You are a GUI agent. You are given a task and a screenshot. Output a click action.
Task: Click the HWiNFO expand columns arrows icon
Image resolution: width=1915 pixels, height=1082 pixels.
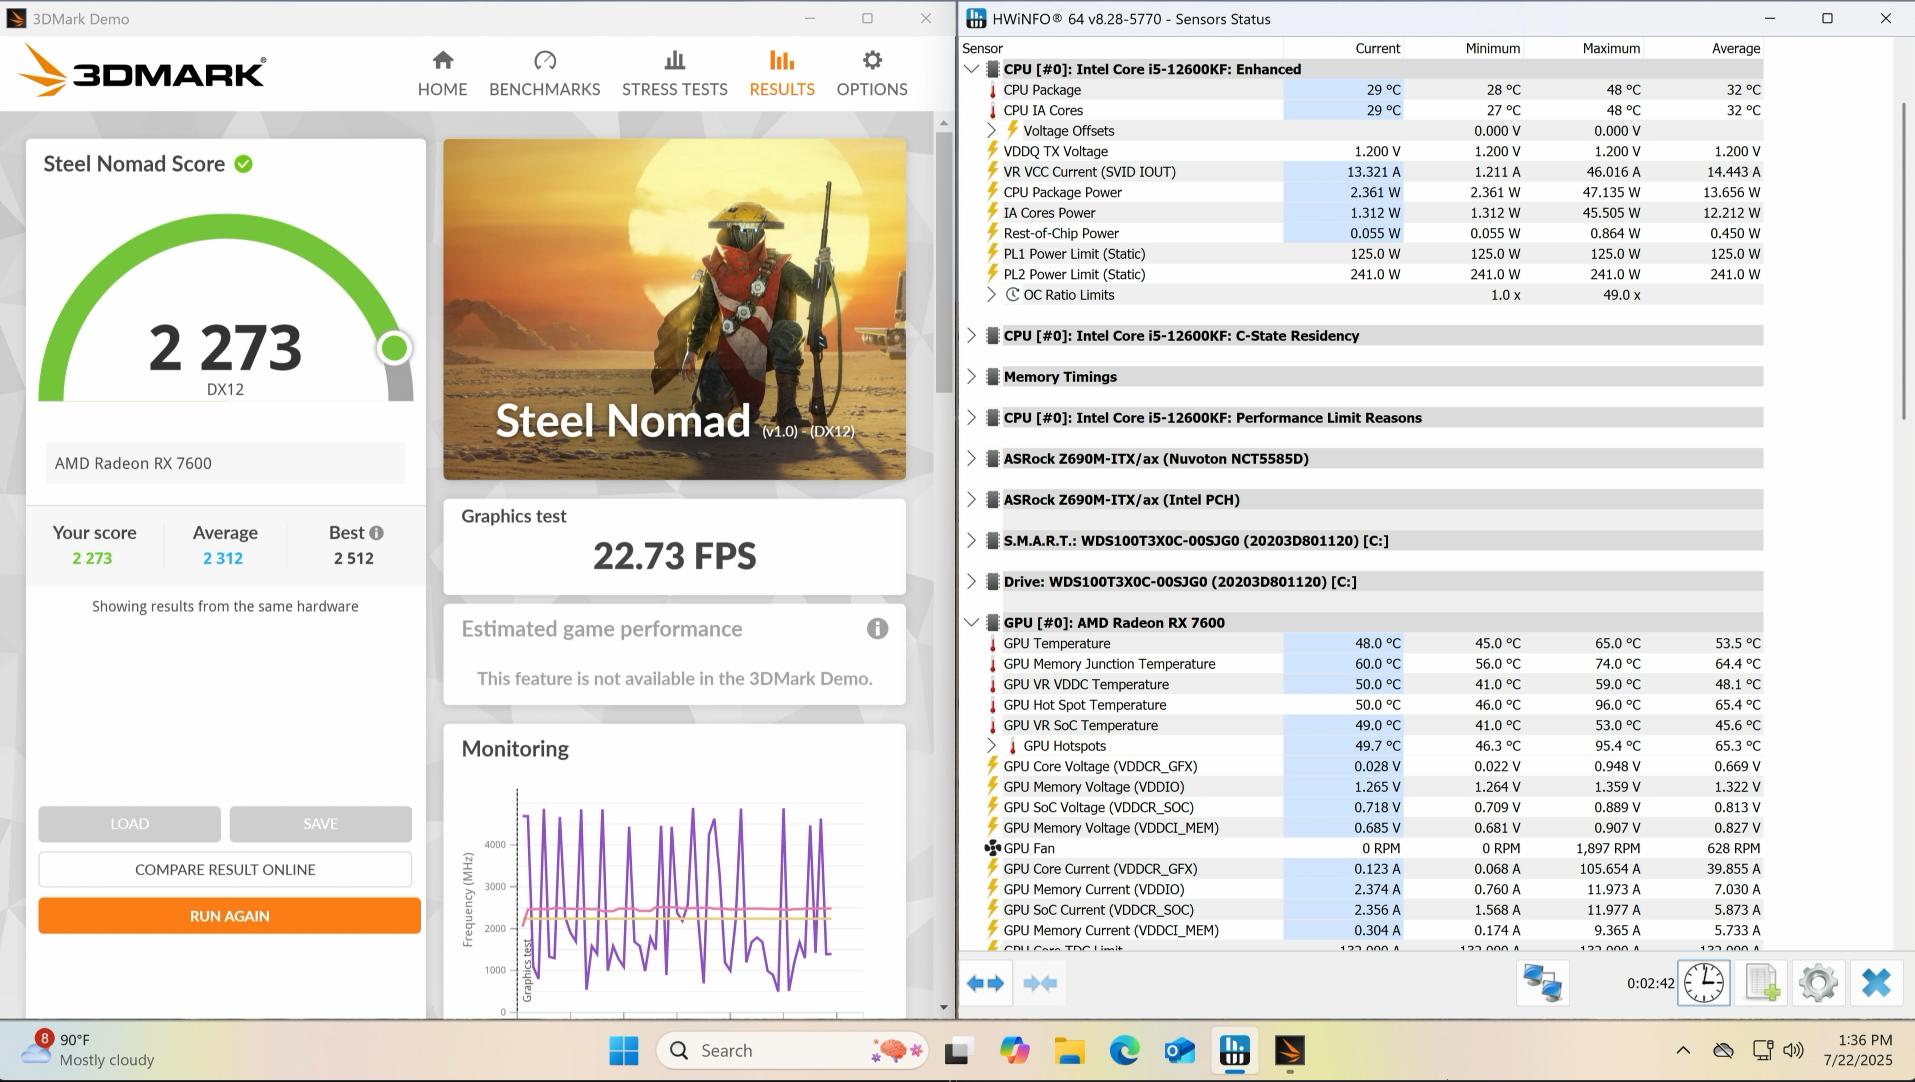pyautogui.click(x=986, y=984)
